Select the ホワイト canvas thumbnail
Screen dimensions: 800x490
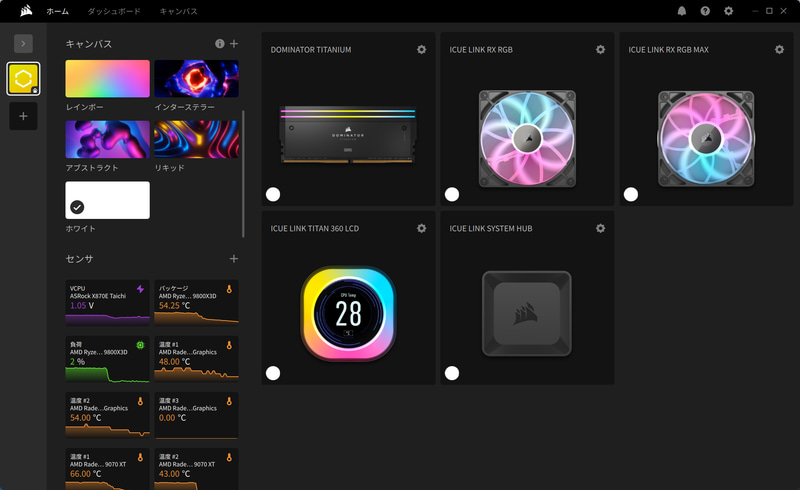pos(108,200)
